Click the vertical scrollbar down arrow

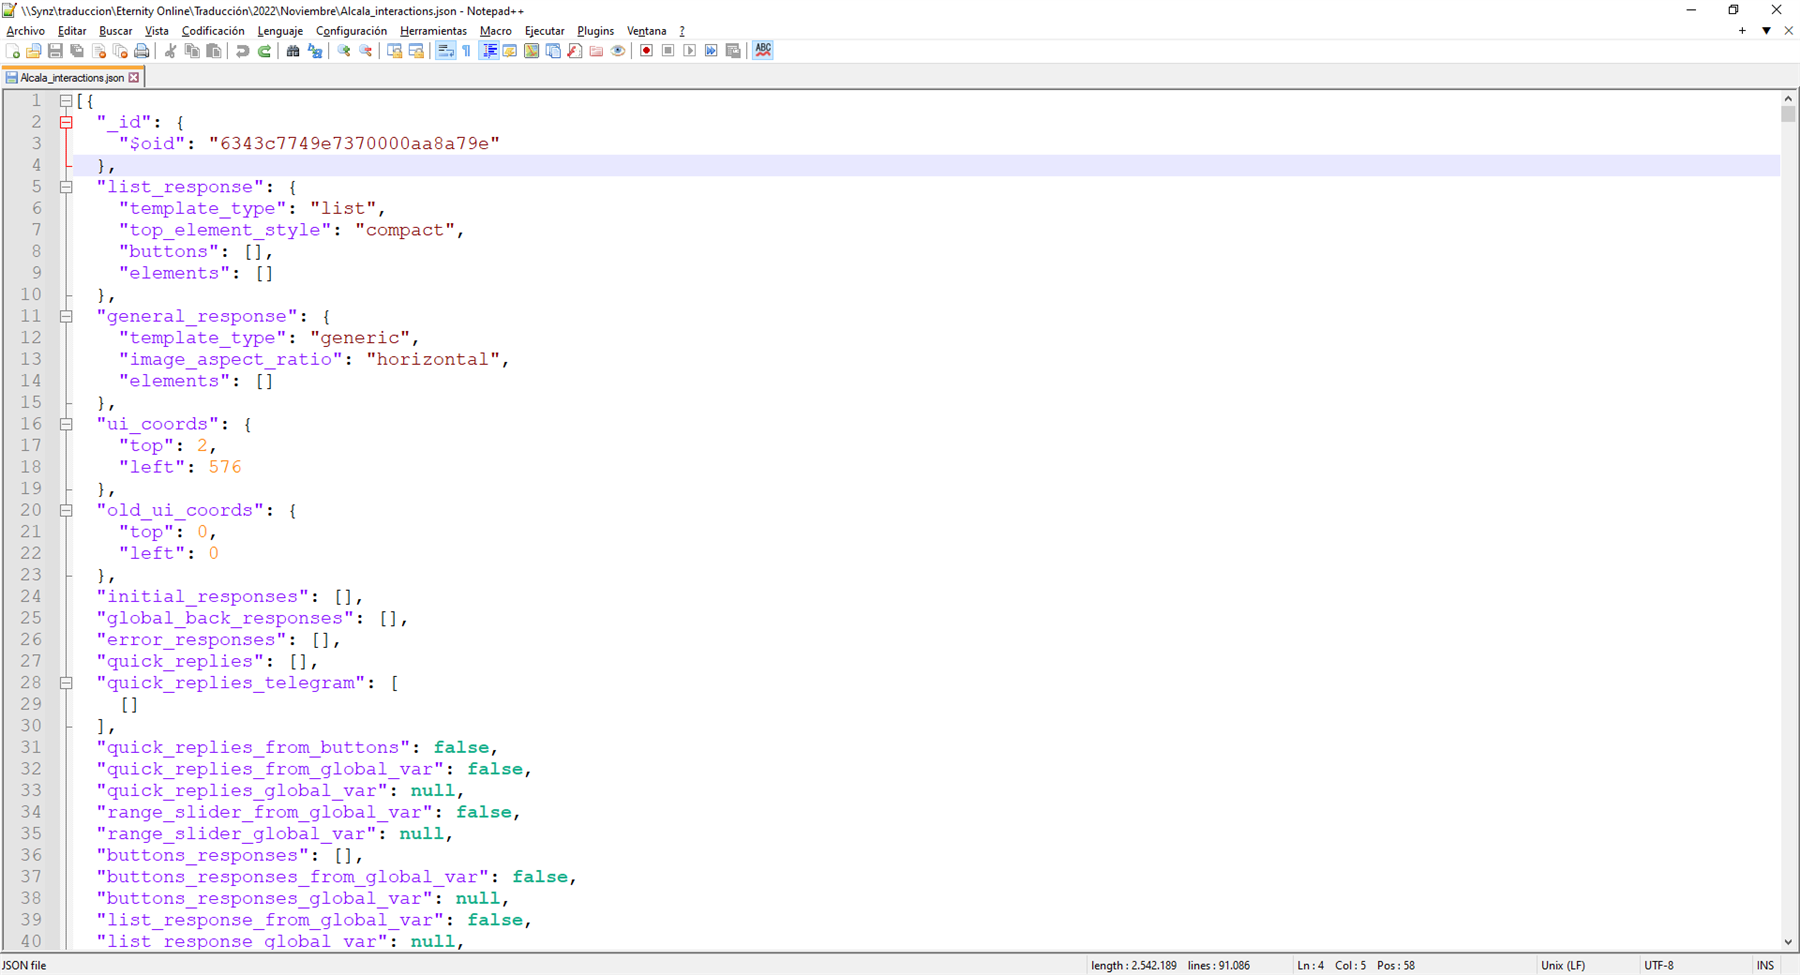coord(1788,942)
